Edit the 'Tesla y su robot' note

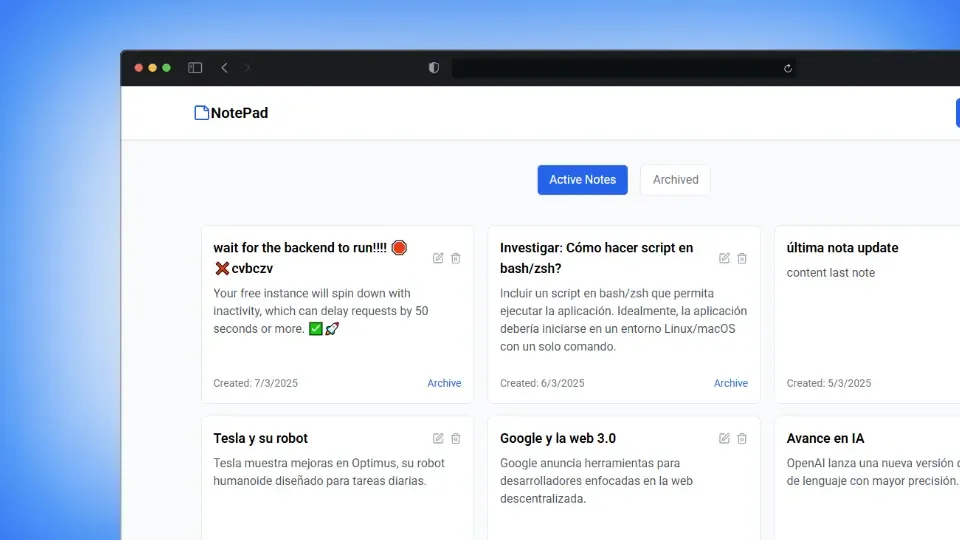click(x=438, y=438)
